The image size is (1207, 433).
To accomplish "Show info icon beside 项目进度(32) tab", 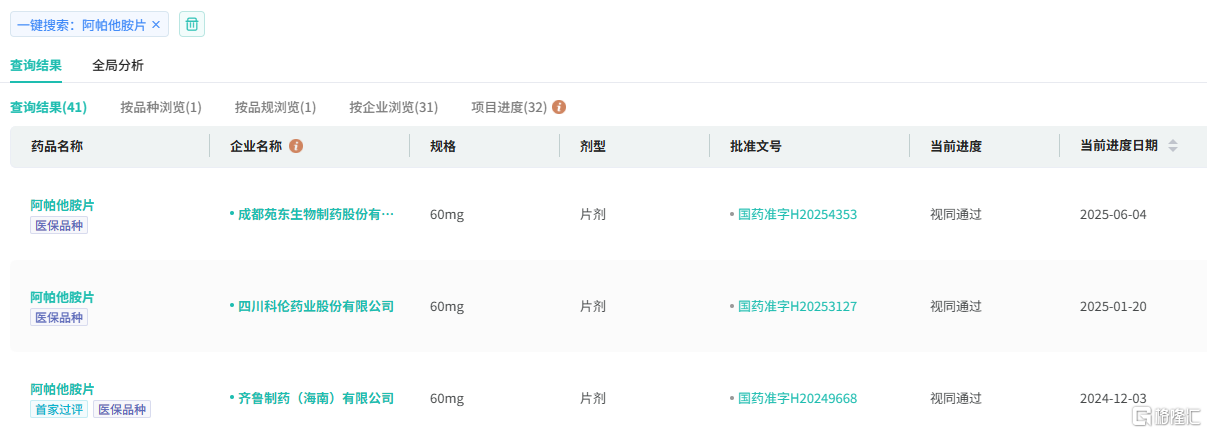I will [559, 107].
